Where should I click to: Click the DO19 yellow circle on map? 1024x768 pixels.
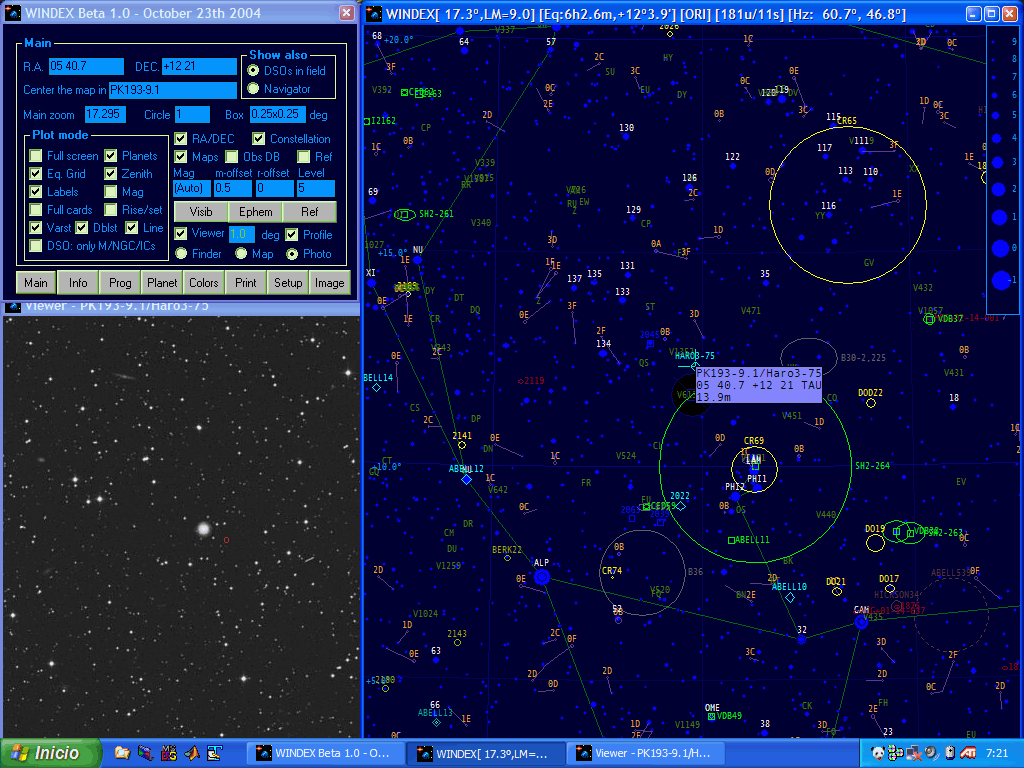875,542
